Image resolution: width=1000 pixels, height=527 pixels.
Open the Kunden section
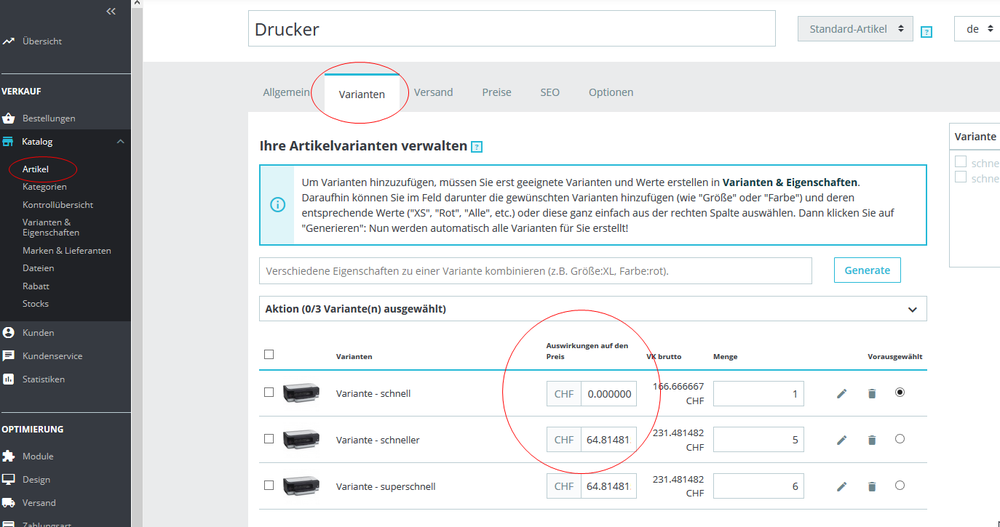click(x=38, y=333)
